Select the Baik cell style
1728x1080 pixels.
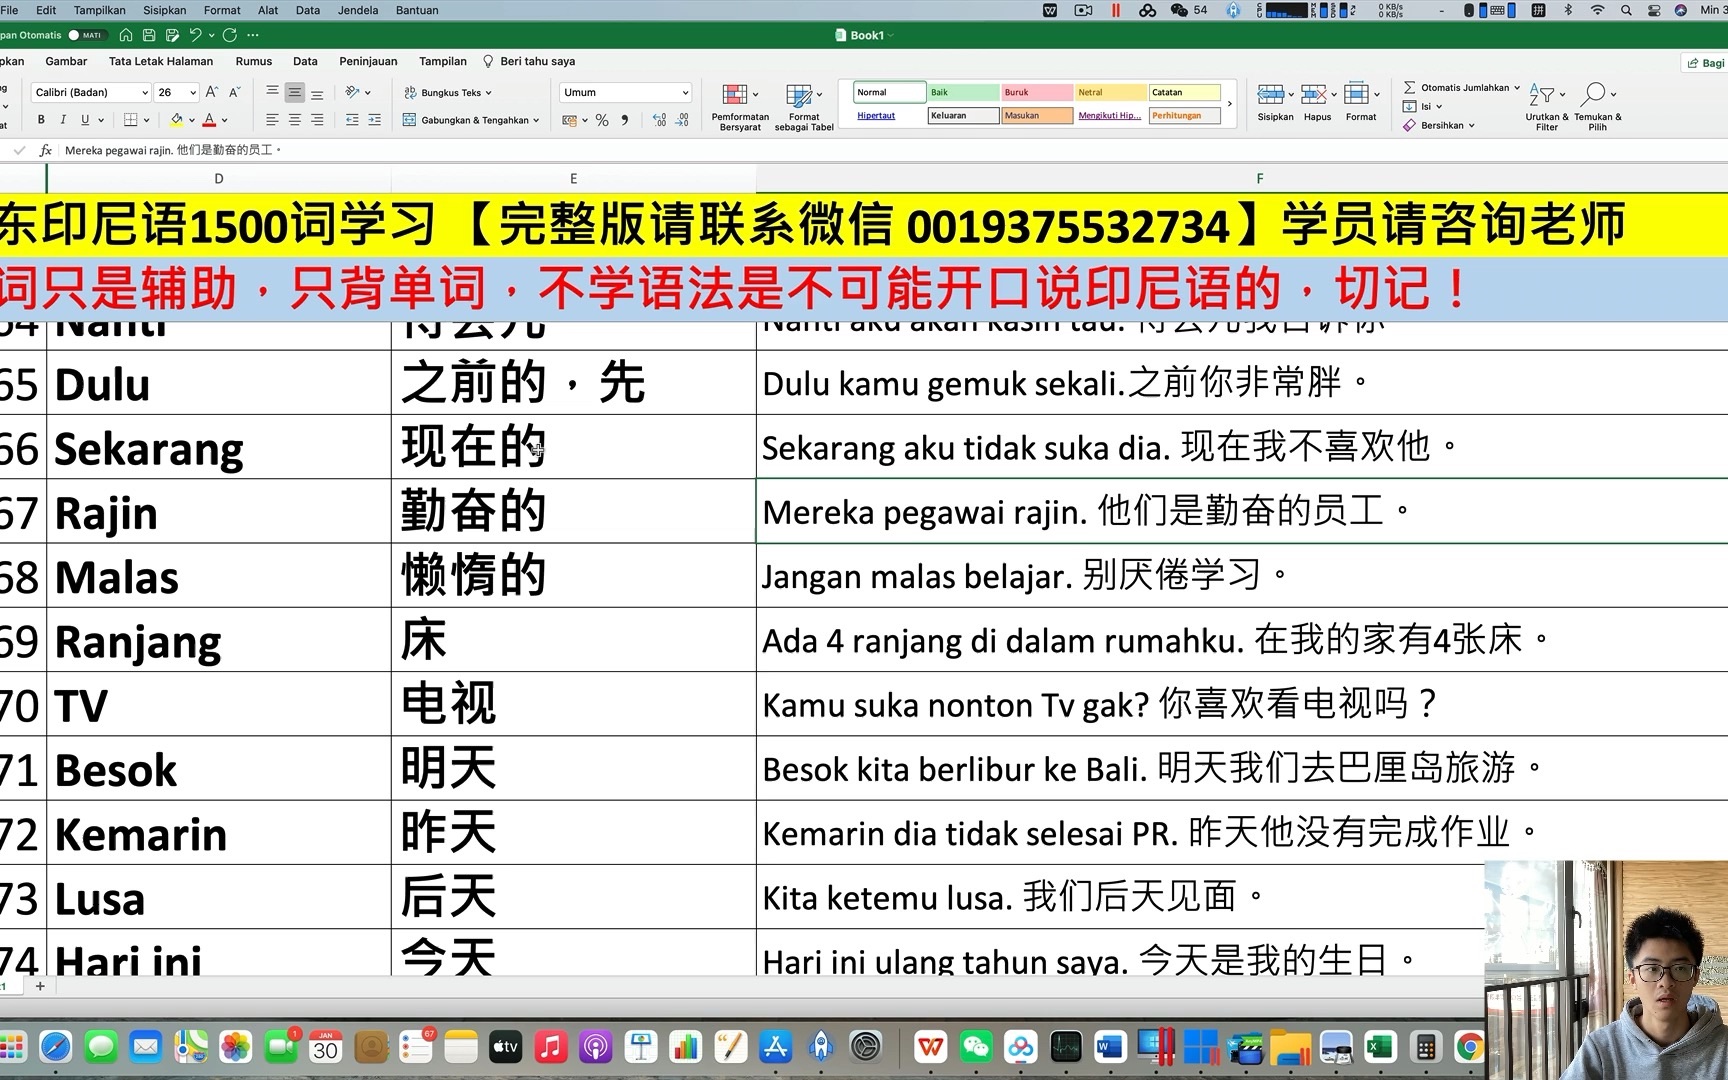pos(963,92)
